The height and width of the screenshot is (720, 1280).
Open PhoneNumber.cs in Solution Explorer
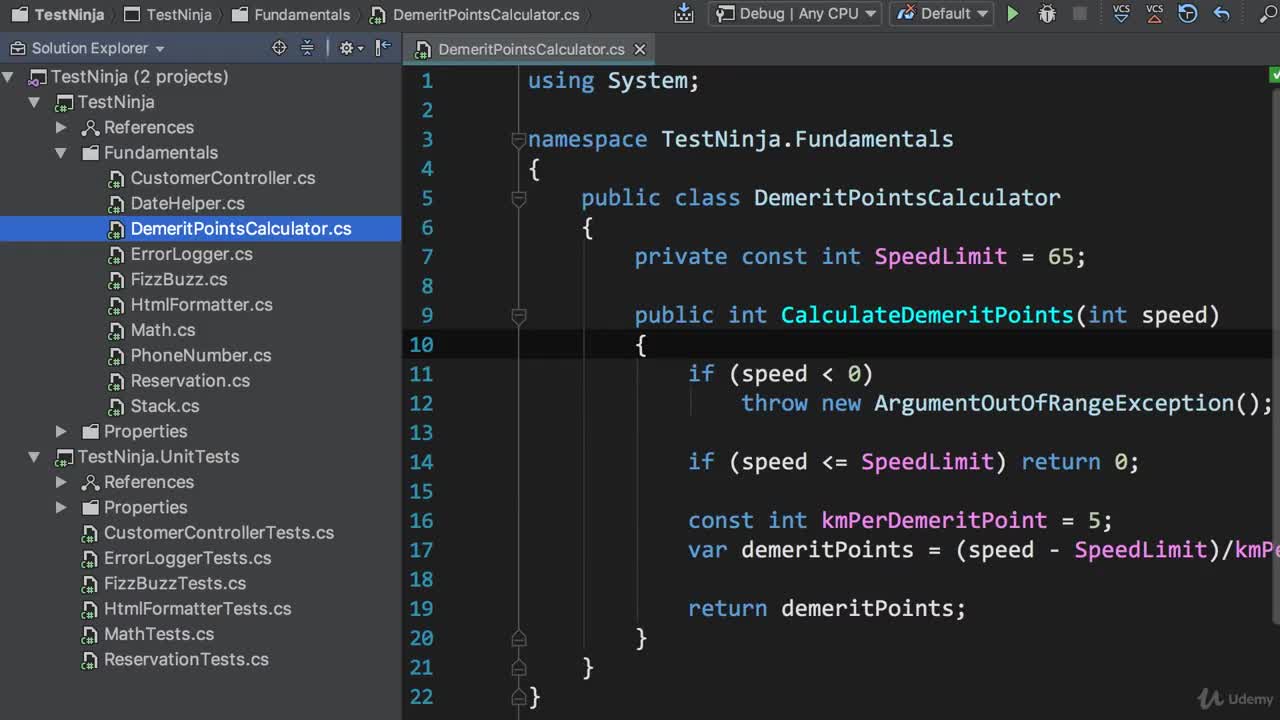201,355
